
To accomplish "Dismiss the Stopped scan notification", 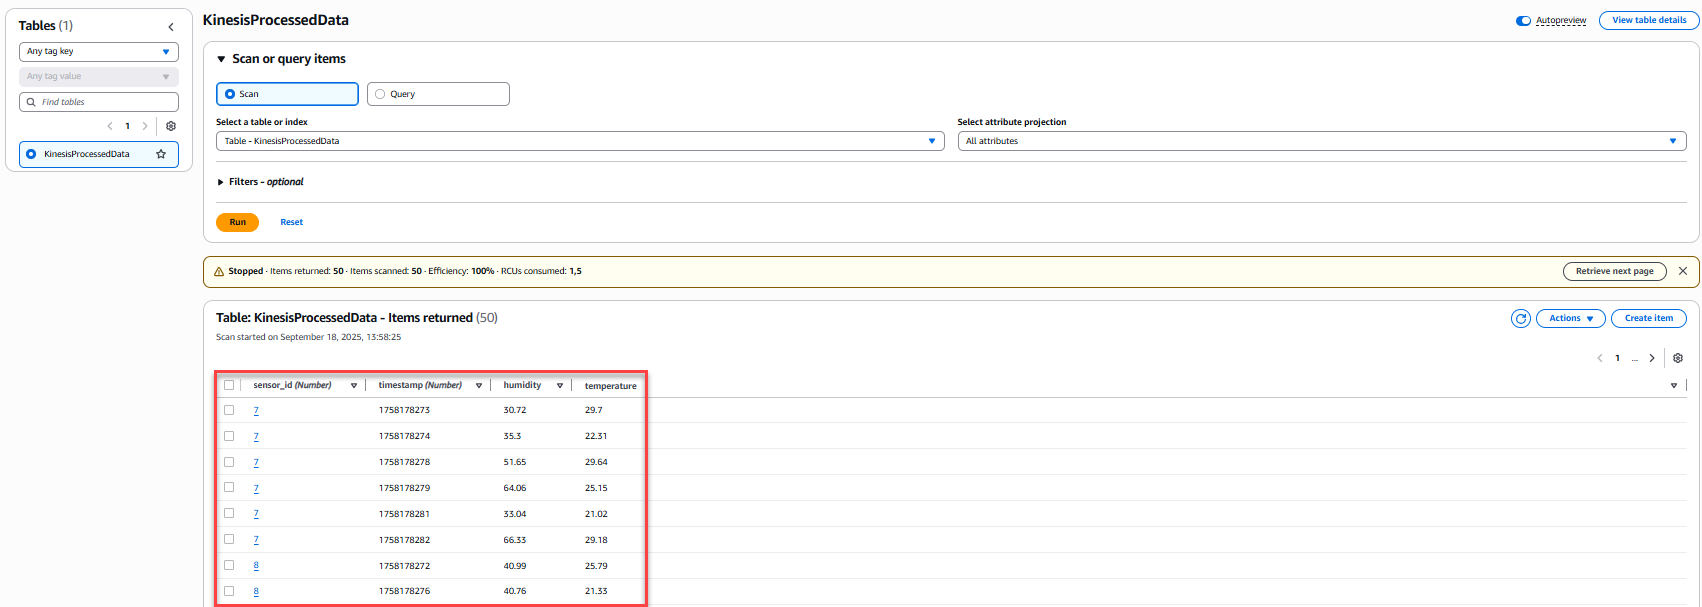I will (x=1683, y=271).
